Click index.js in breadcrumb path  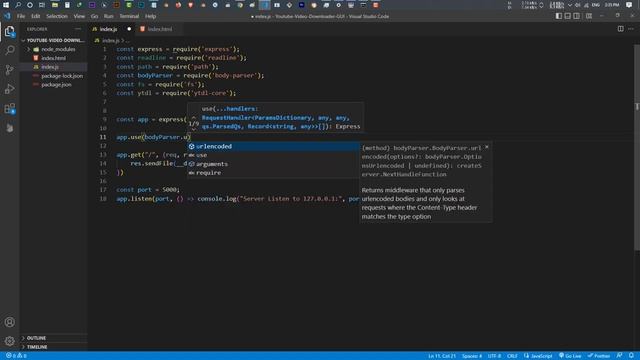tap(110, 40)
